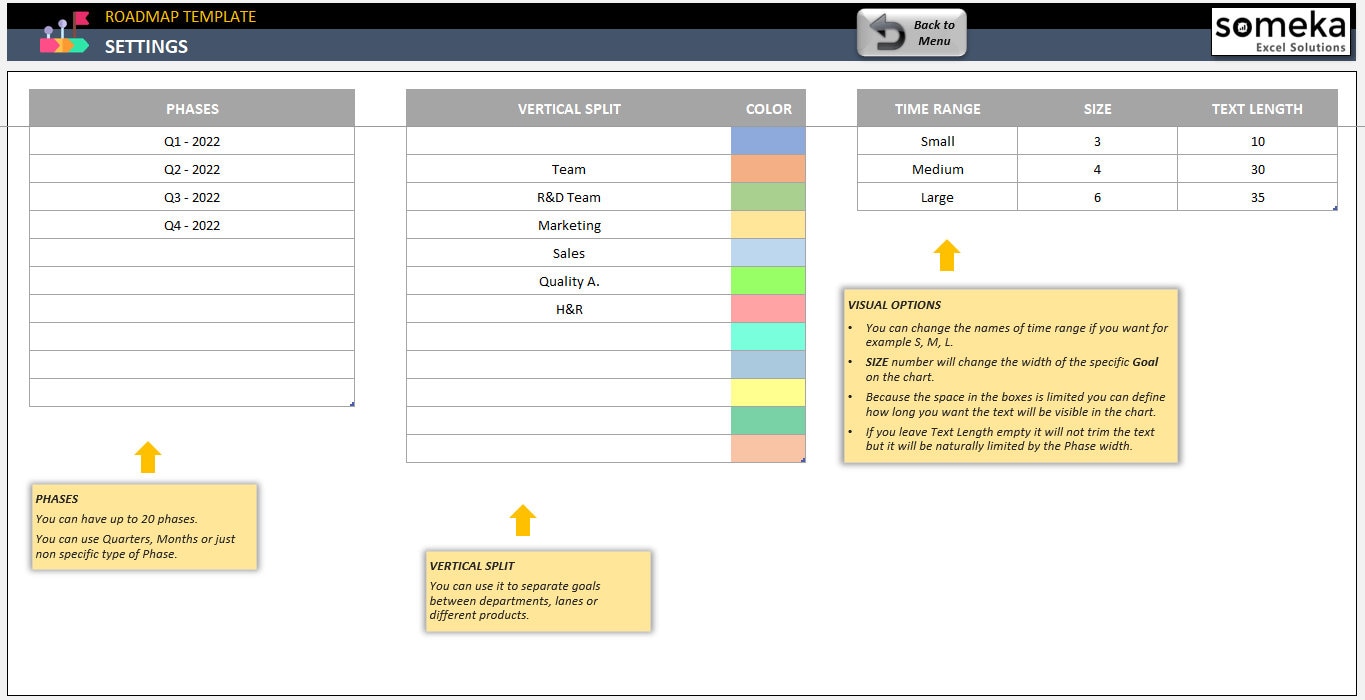The image size is (1365, 700).
Task: Select the R&D Team vertical split cell
Action: pyautogui.click(x=568, y=197)
